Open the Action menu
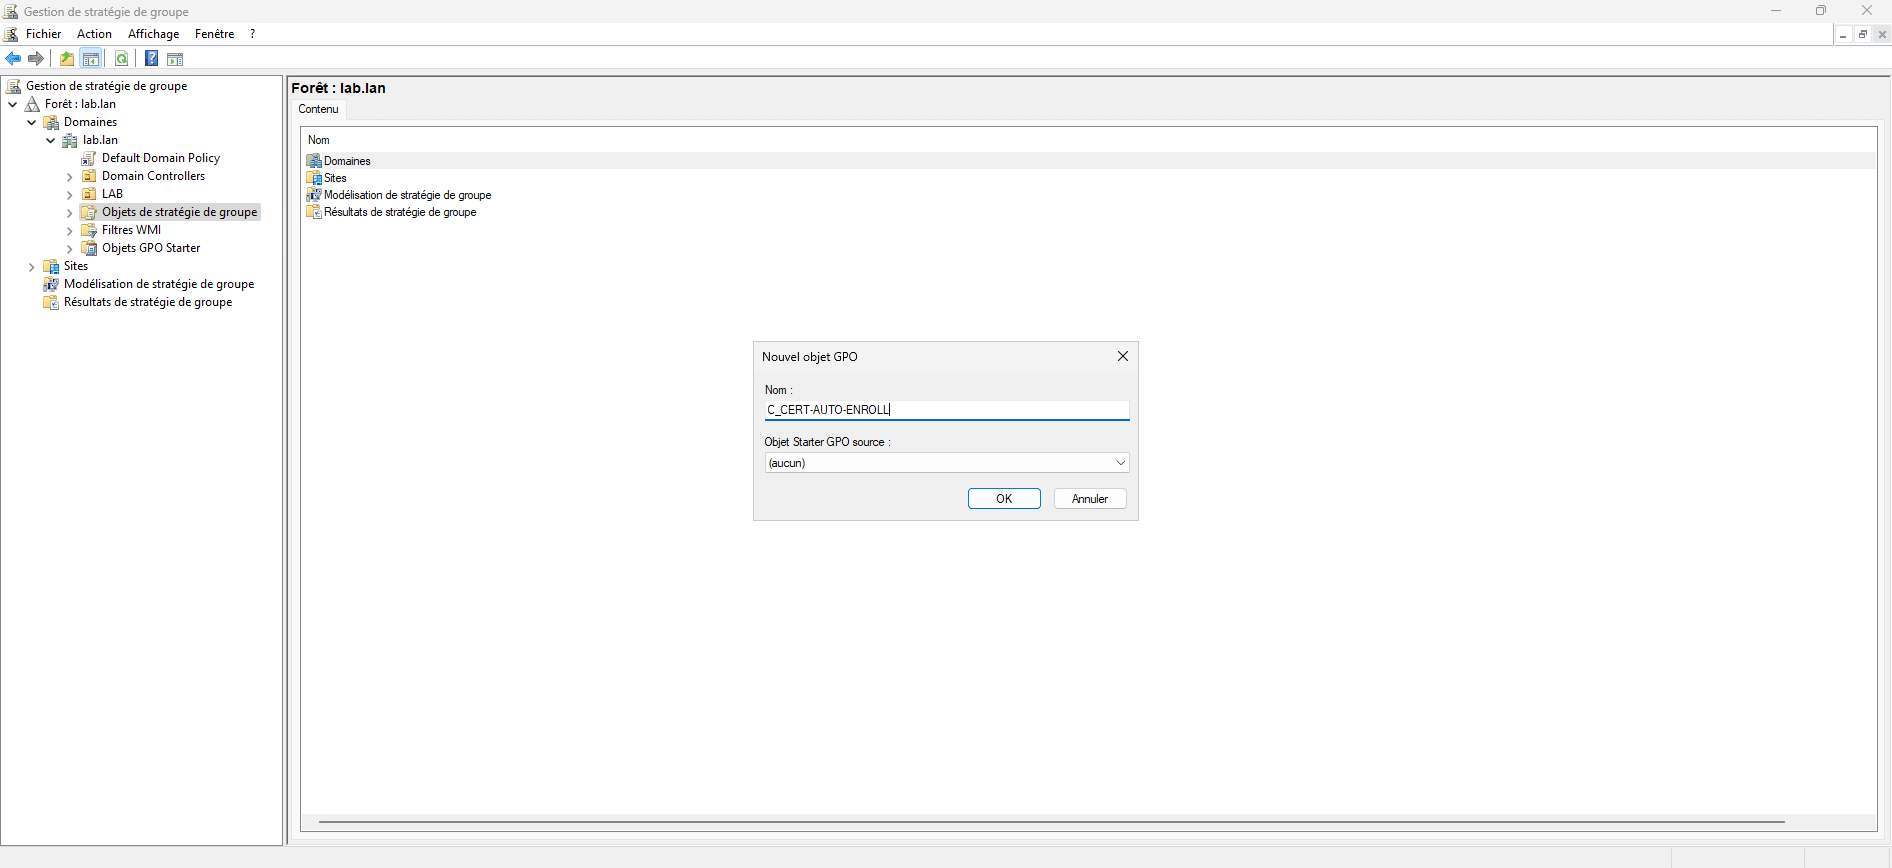The height and width of the screenshot is (868, 1892). click(x=94, y=34)
